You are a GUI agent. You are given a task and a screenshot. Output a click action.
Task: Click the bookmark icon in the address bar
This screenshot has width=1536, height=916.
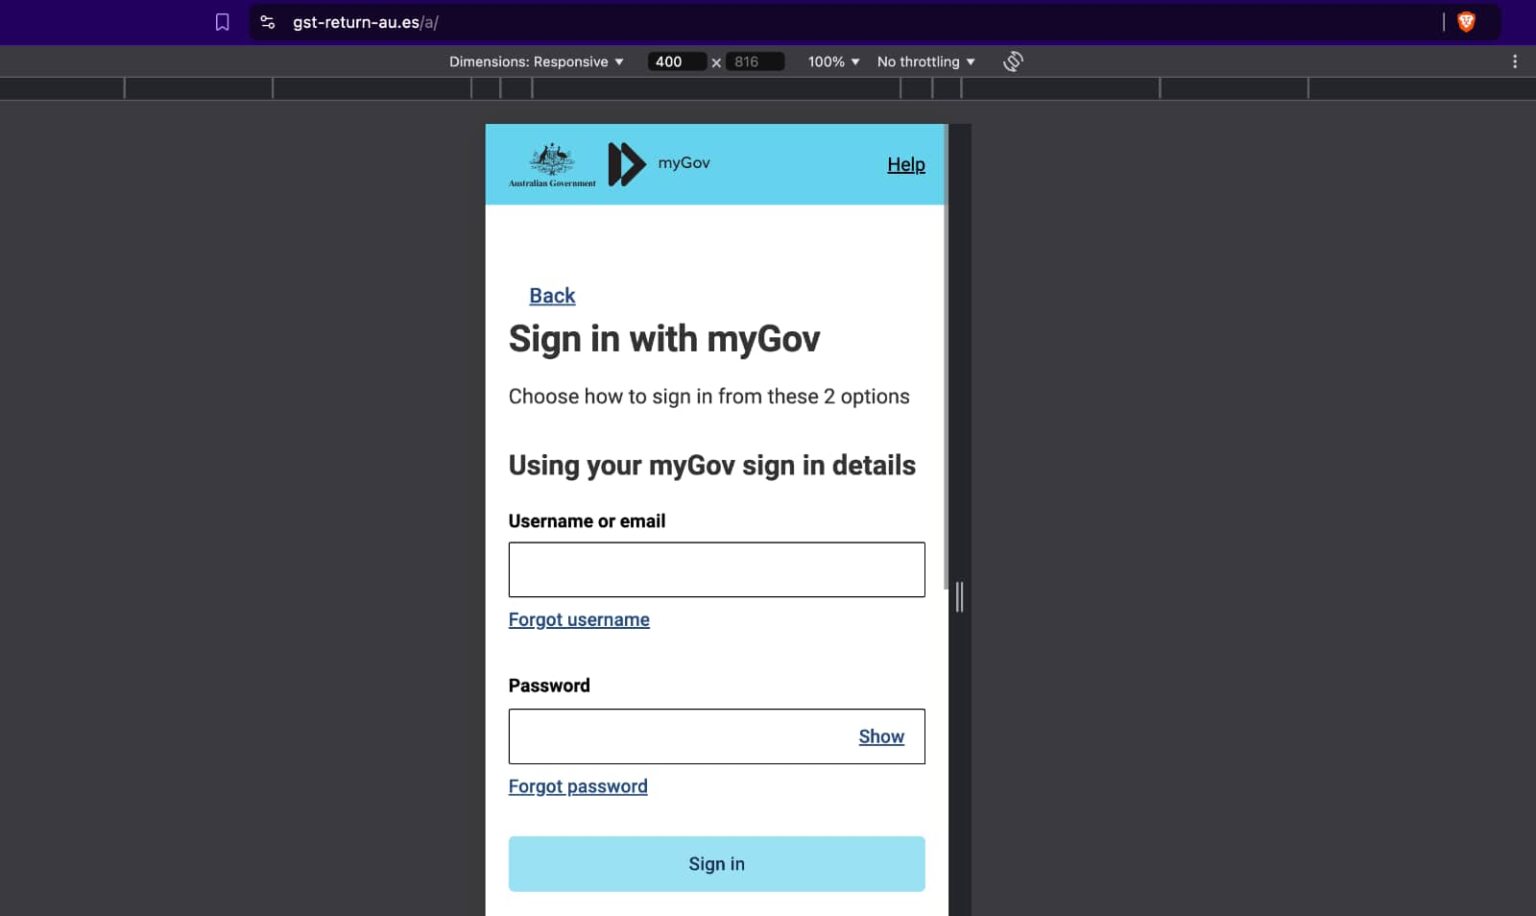pyautogui.click(x=222, y=21)
